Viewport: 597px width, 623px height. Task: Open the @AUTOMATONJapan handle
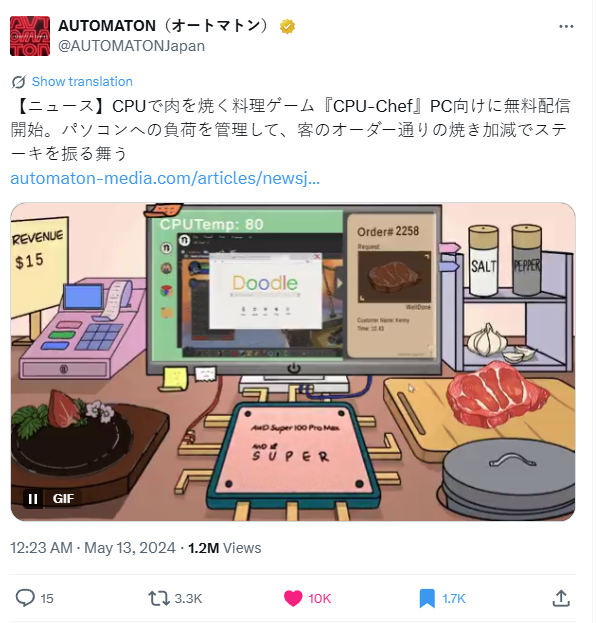pyautogui.click(x=131, y=46)
